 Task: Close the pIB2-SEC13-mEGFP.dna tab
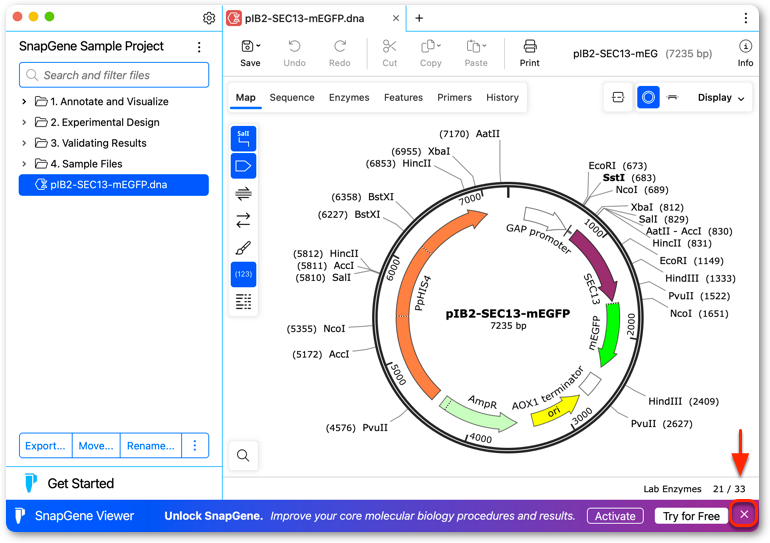396,18
